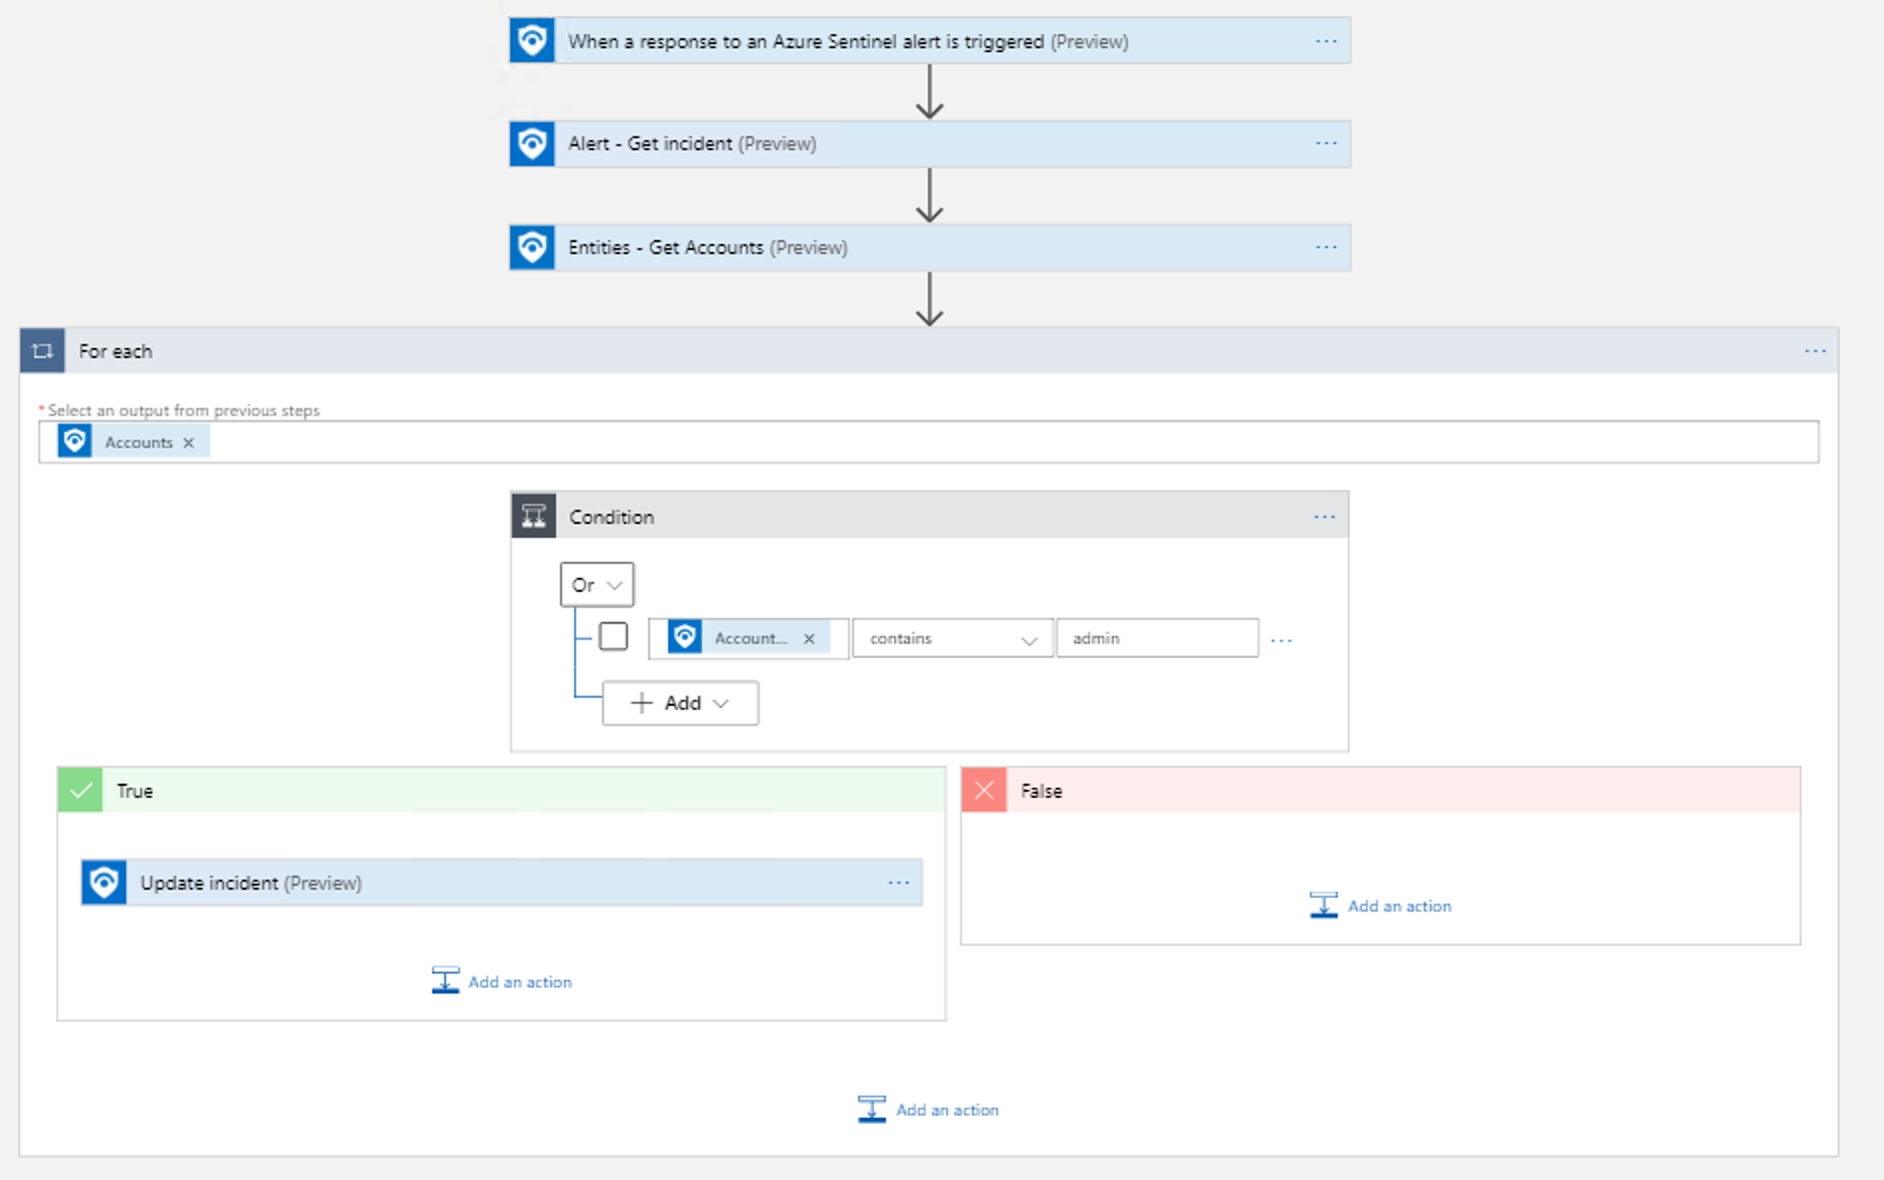Collapse the For each header
The image size is (1884, 1180).
928,351
